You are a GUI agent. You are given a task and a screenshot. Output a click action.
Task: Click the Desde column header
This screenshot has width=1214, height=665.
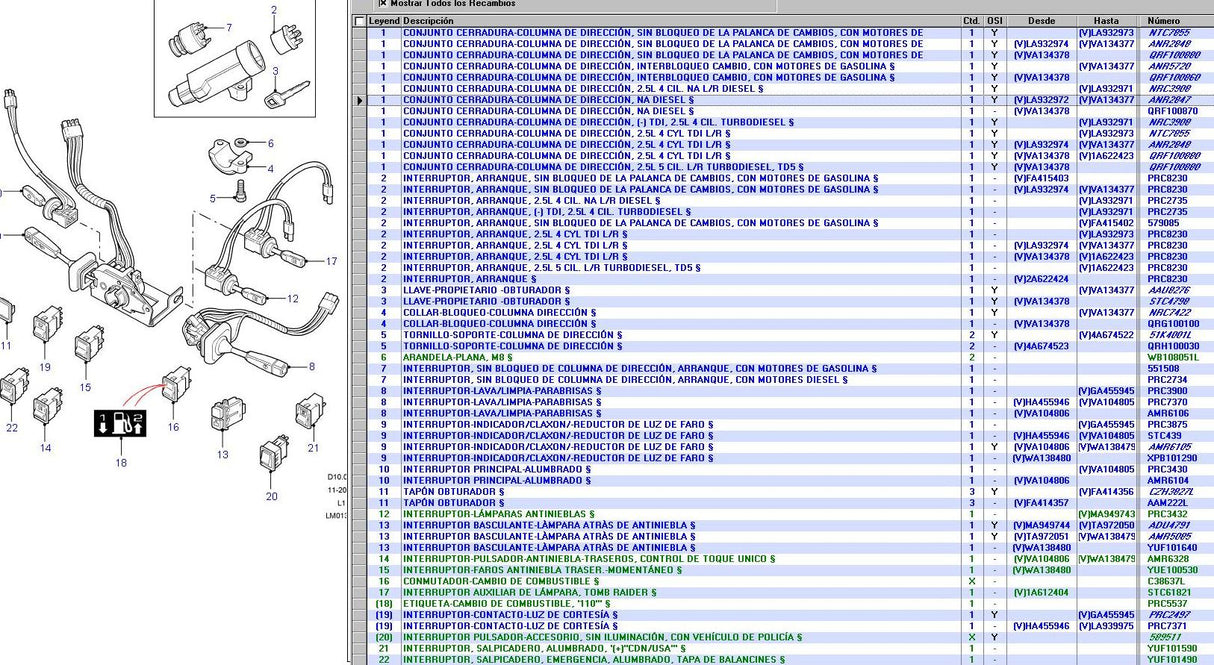click(1041, 21)
